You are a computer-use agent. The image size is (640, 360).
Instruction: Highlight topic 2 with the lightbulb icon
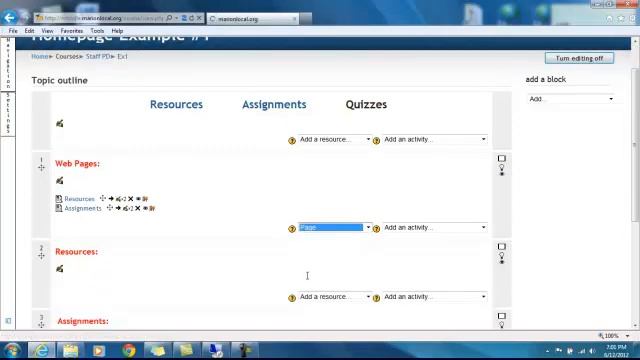click(502, 255)
